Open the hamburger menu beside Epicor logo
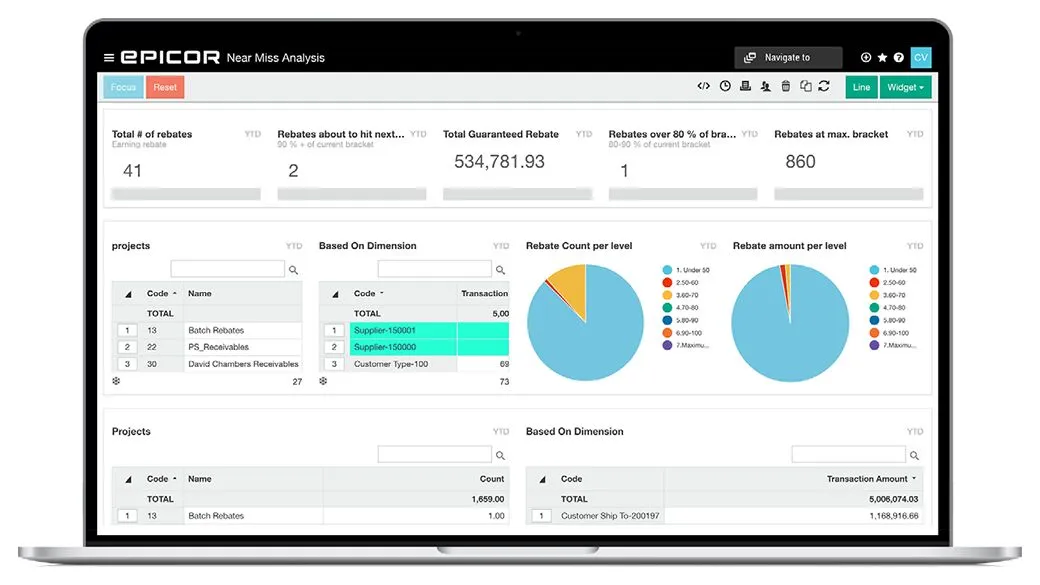 coord(109,58)
